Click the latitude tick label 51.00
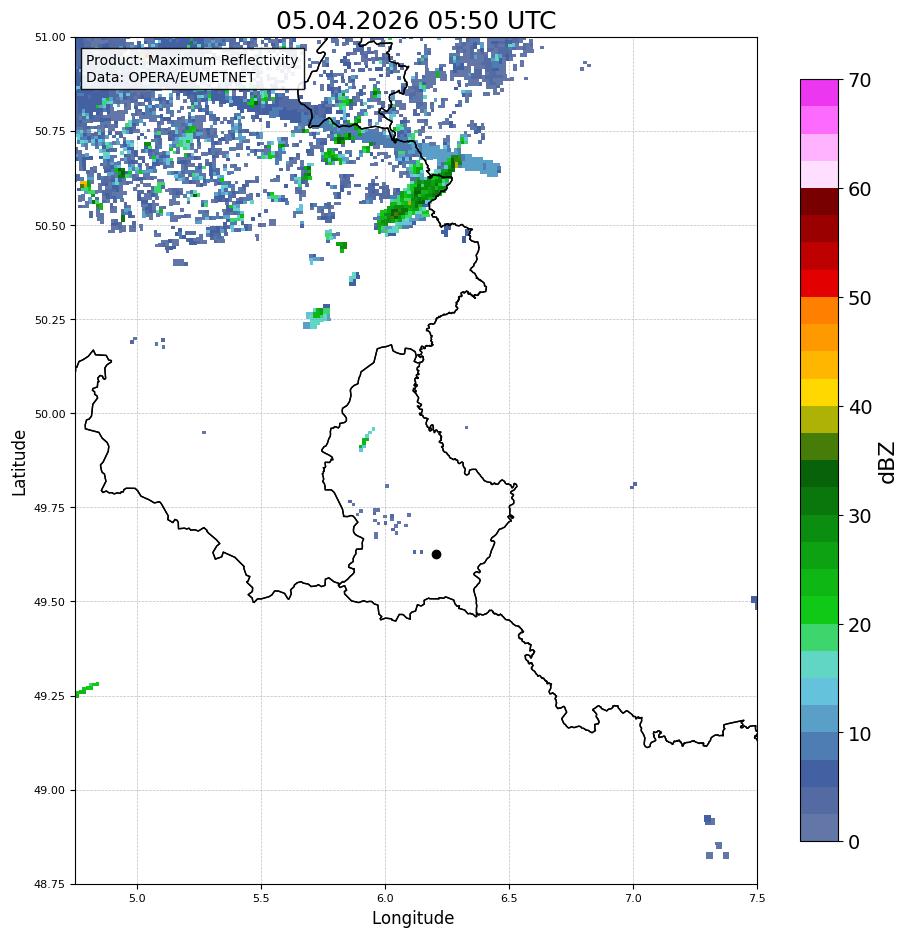Screen dimensions: 908x937 tap(50, 37)
